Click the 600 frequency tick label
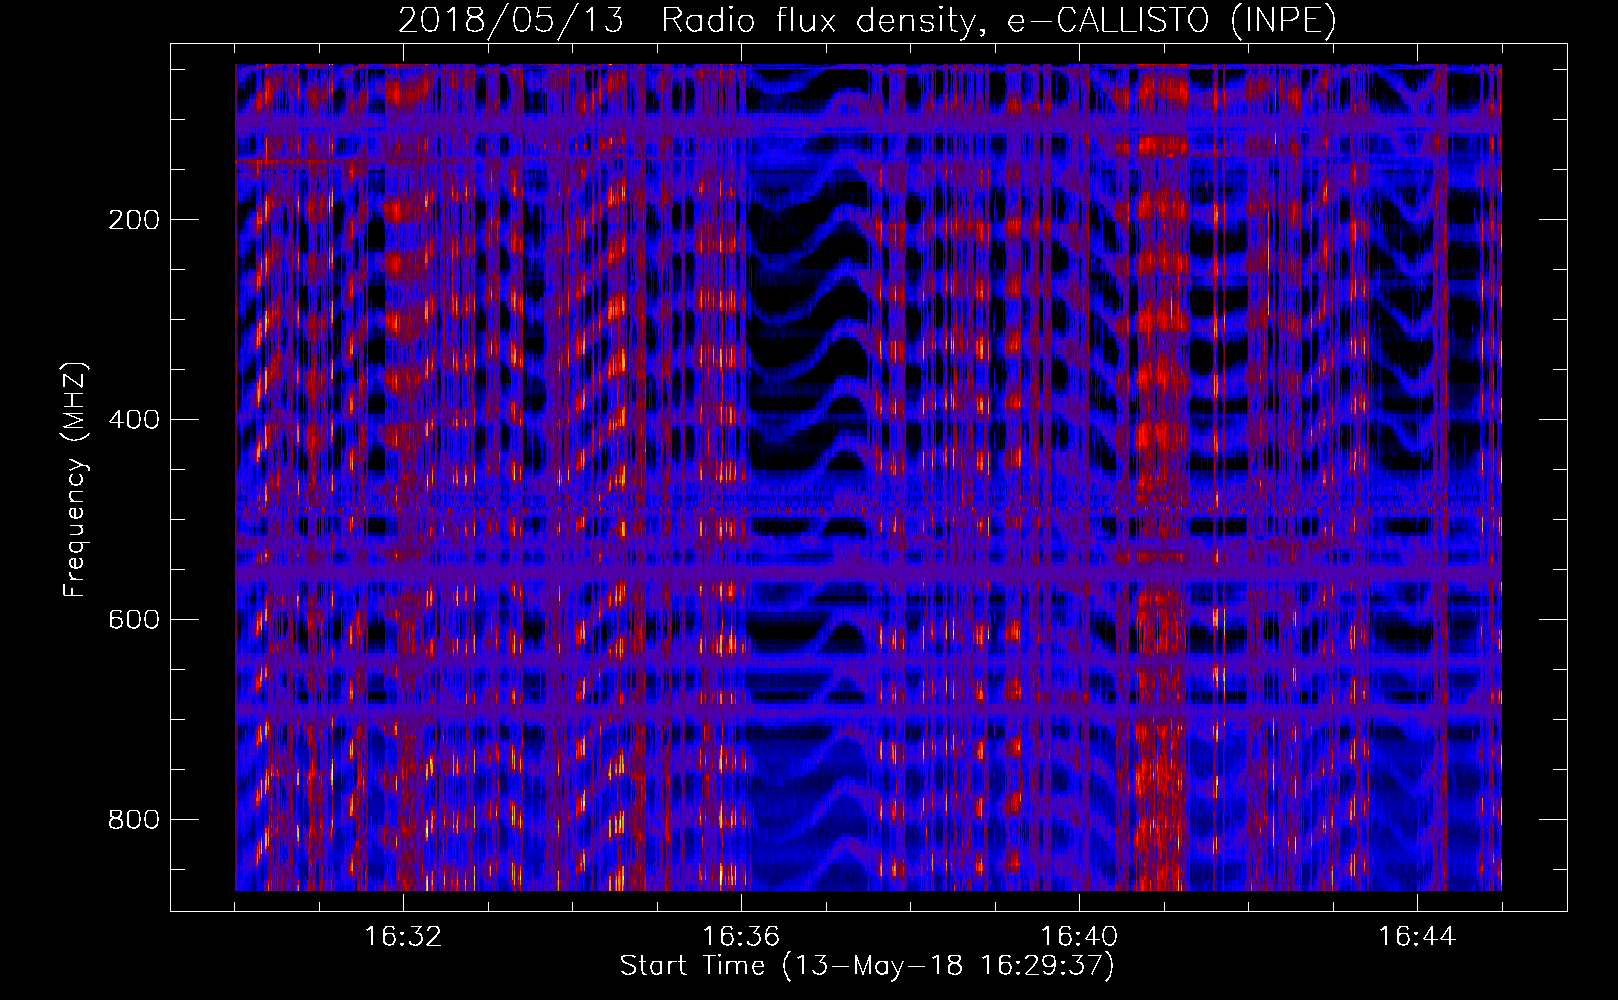Viewport: 1618px width, 1000px height. point(134,620)
